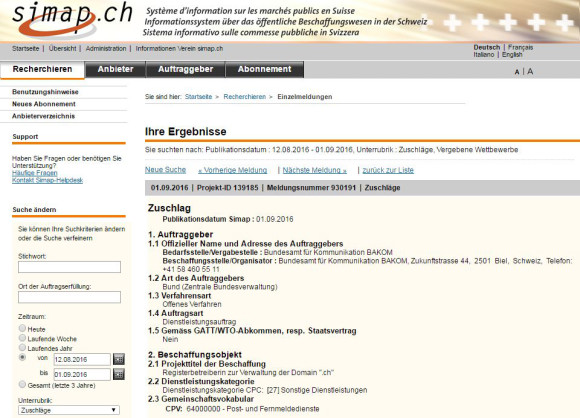
Task: Click 'Dienstleistungsauftrag' text
Action: tap(199, 322)
